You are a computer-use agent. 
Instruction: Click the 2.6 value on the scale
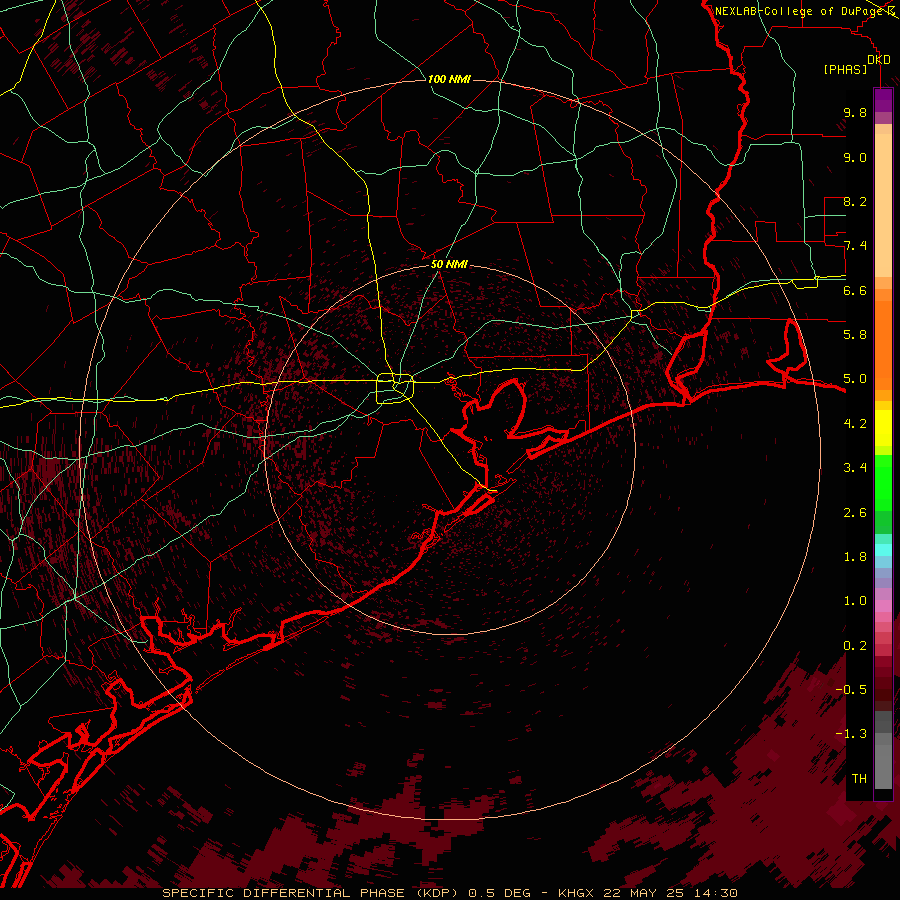855,512
